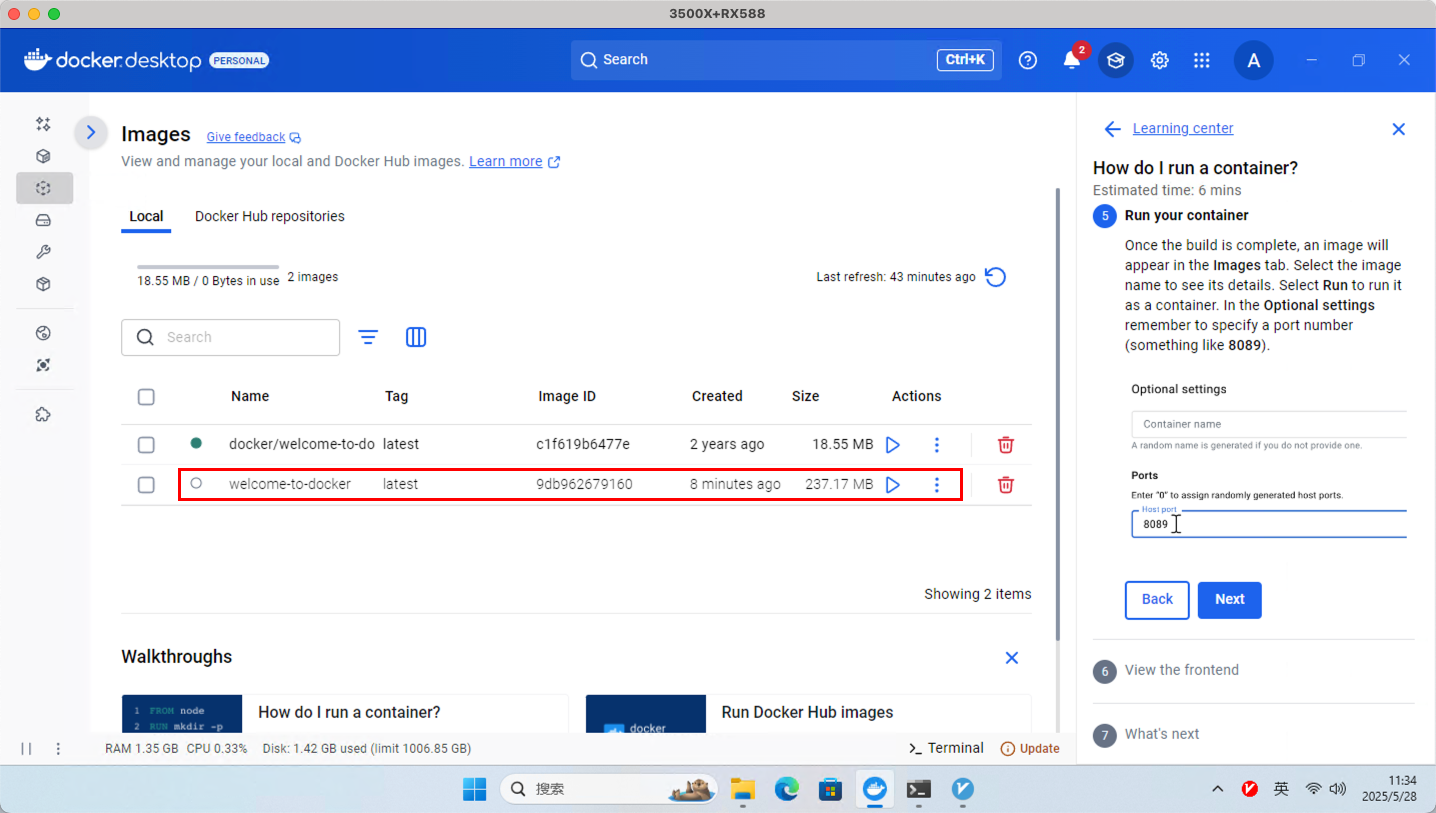Select all images with the header checkbox
The width and height of the screenshot is (1436, 813).
pyautogui.click(x=146, y=397)
